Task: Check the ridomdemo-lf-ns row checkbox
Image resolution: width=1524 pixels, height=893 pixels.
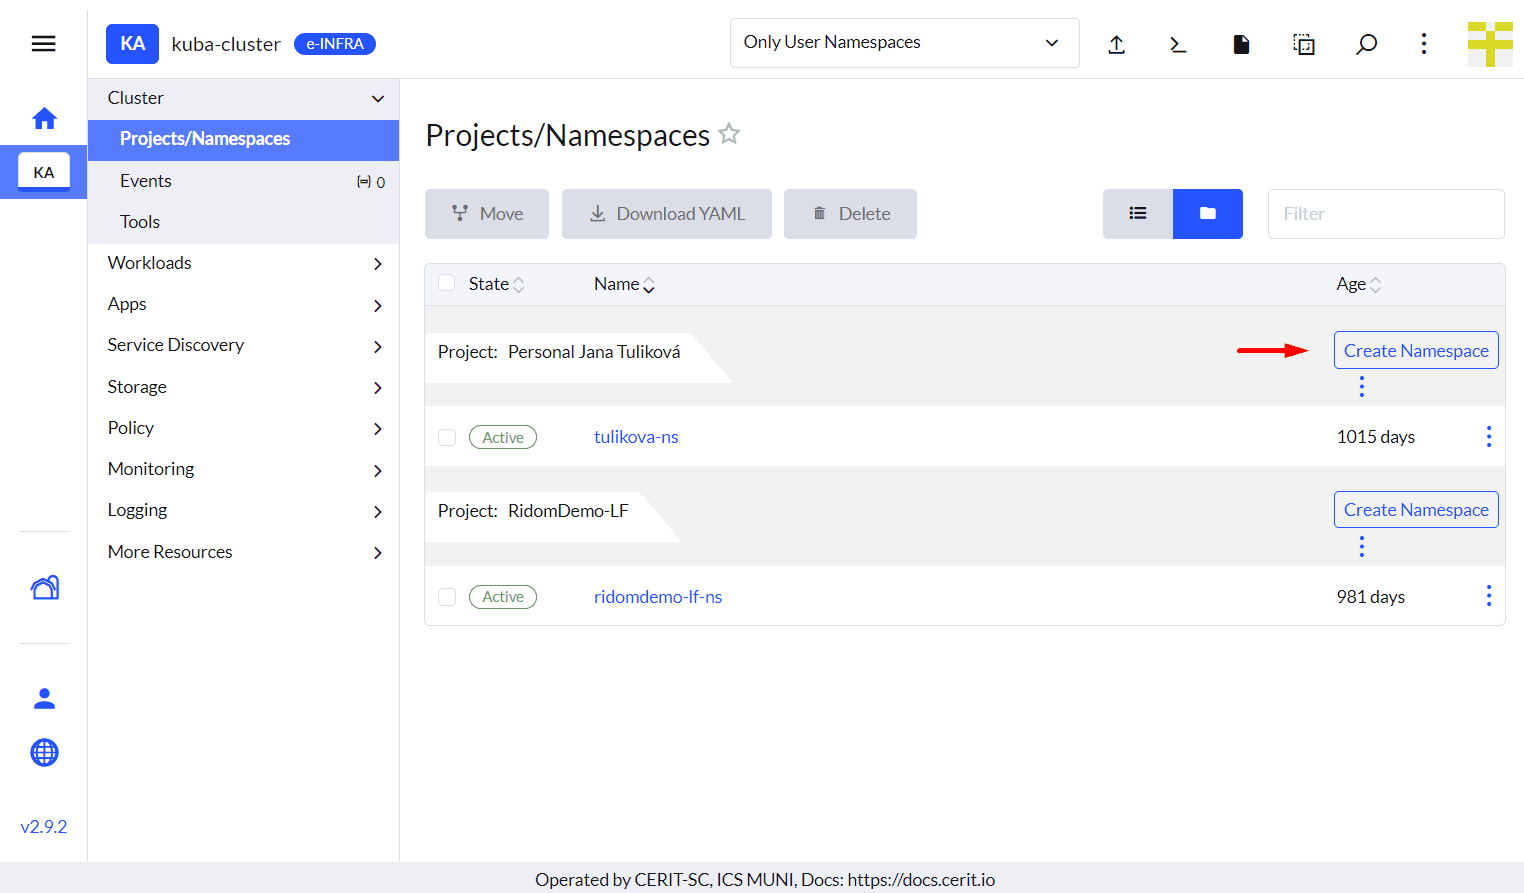Action: click(x=447, y=597)
